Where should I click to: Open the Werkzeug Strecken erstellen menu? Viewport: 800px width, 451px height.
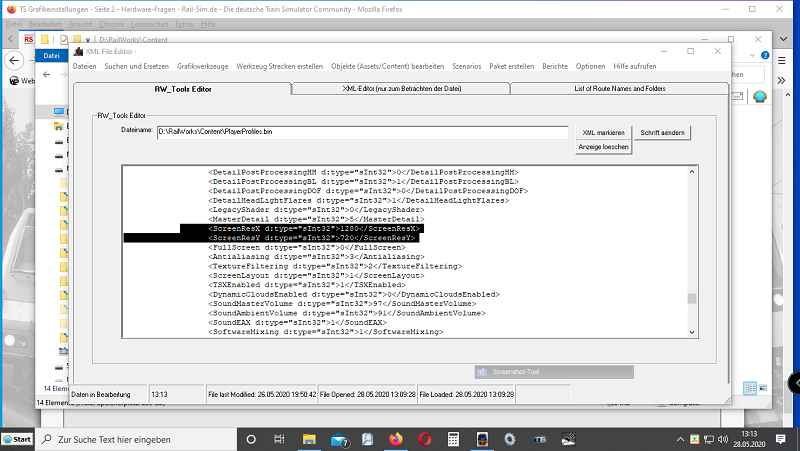pyautogui.click(x=280, y=66)
